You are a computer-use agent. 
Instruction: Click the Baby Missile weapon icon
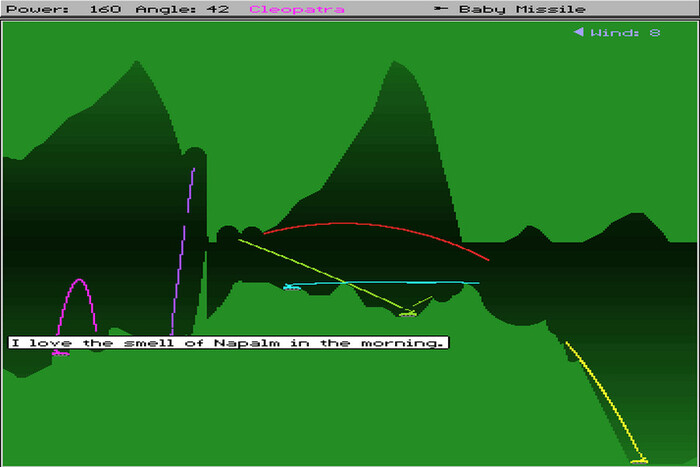pyautogui.click(x=440, y=9)
